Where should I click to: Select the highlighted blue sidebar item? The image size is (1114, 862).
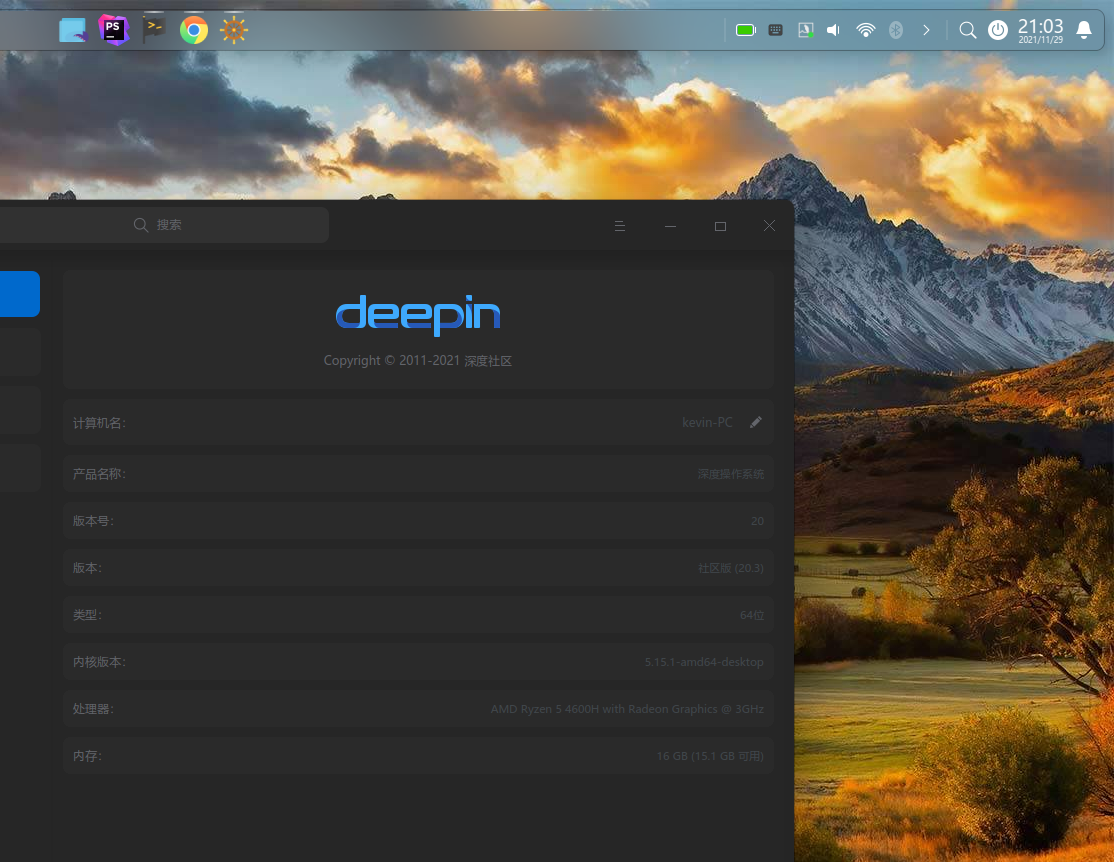(19, 294)
